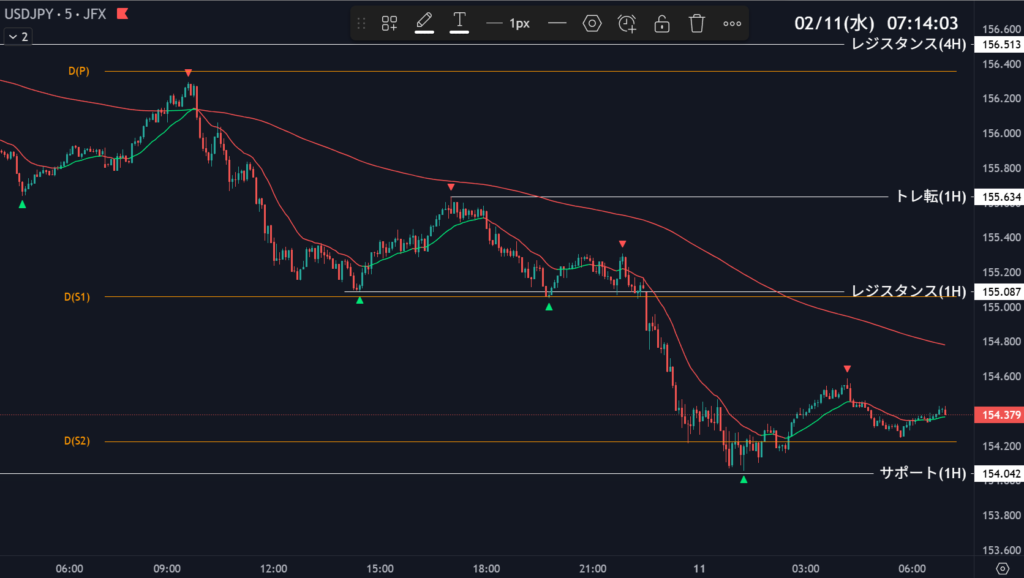Open the line style selector
Viewport: 1024px width, 578px height.
coord(557,23)
